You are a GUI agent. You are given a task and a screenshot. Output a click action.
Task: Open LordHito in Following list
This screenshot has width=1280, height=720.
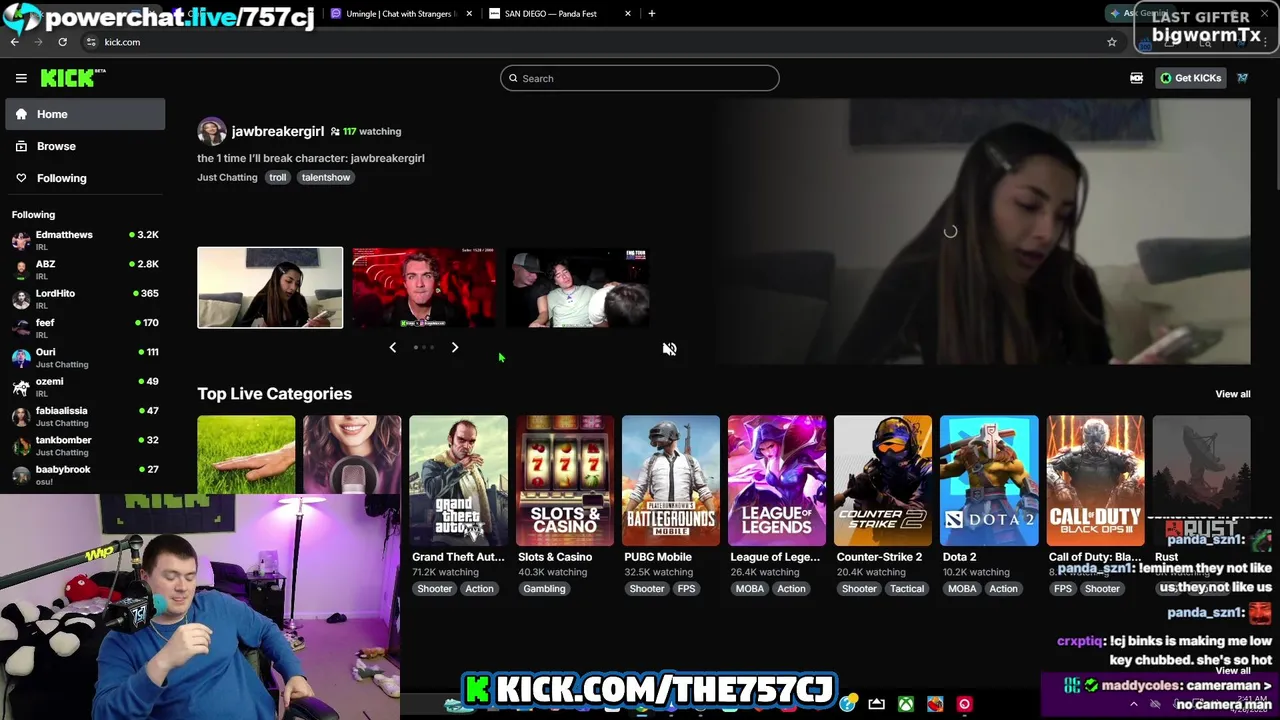pos(85,298)
